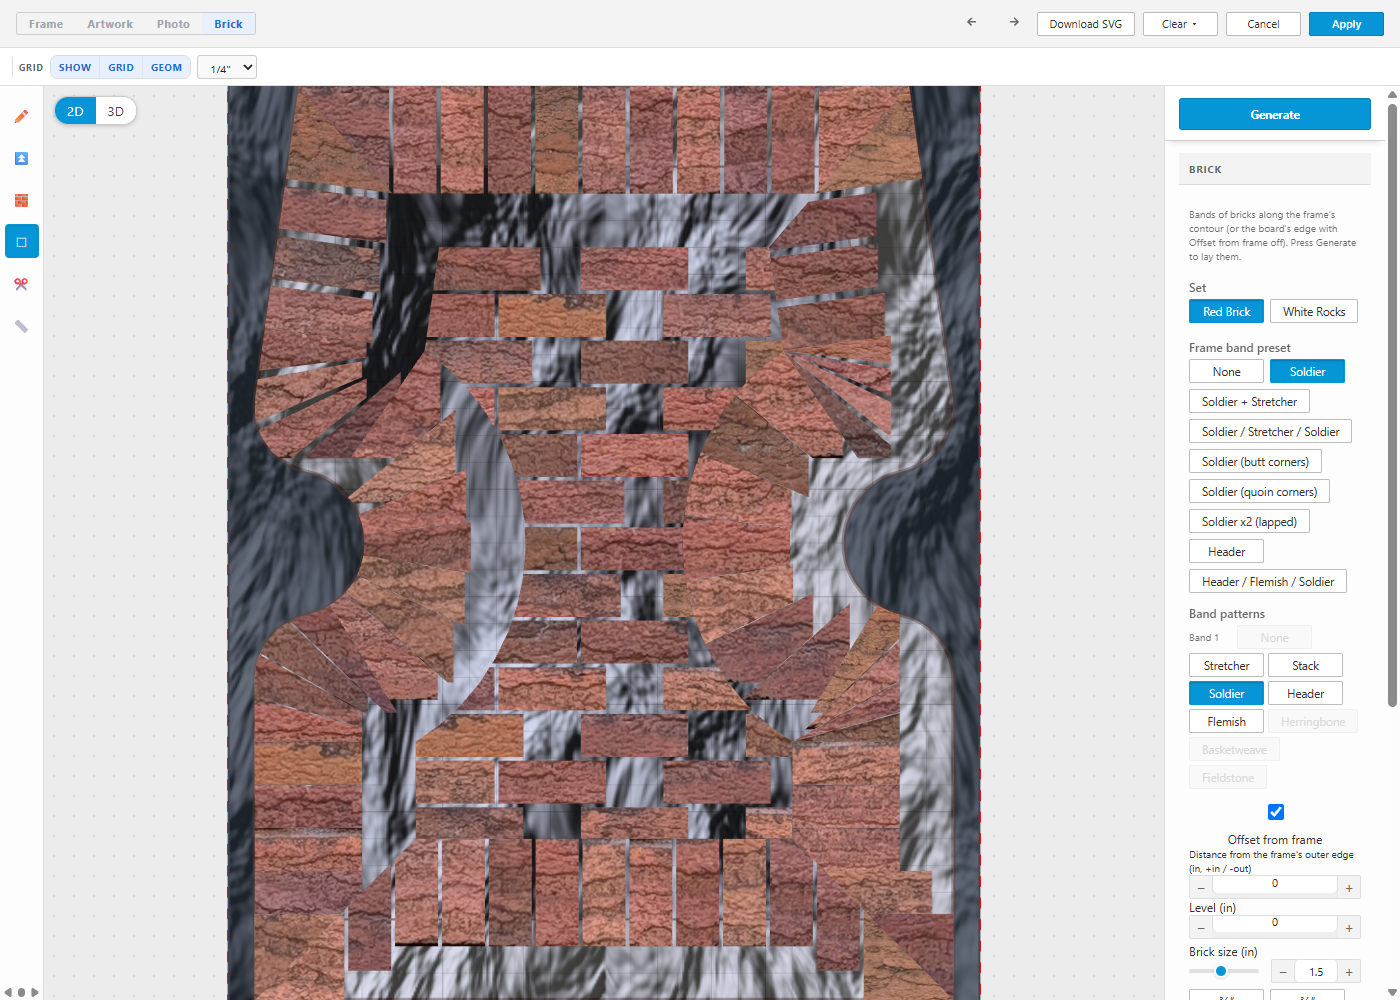Select the blue upload arrows tool
The image size is (1400, 1000).
(x=21, y=158)
